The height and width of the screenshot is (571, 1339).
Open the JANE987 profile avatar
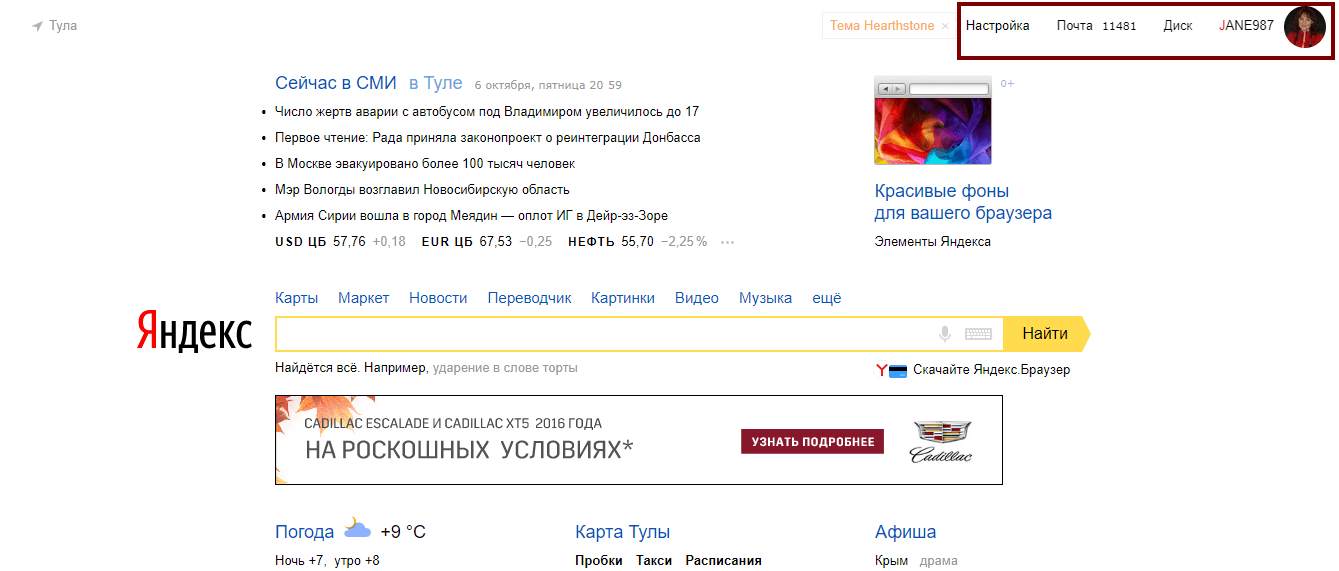(1305, 27)
